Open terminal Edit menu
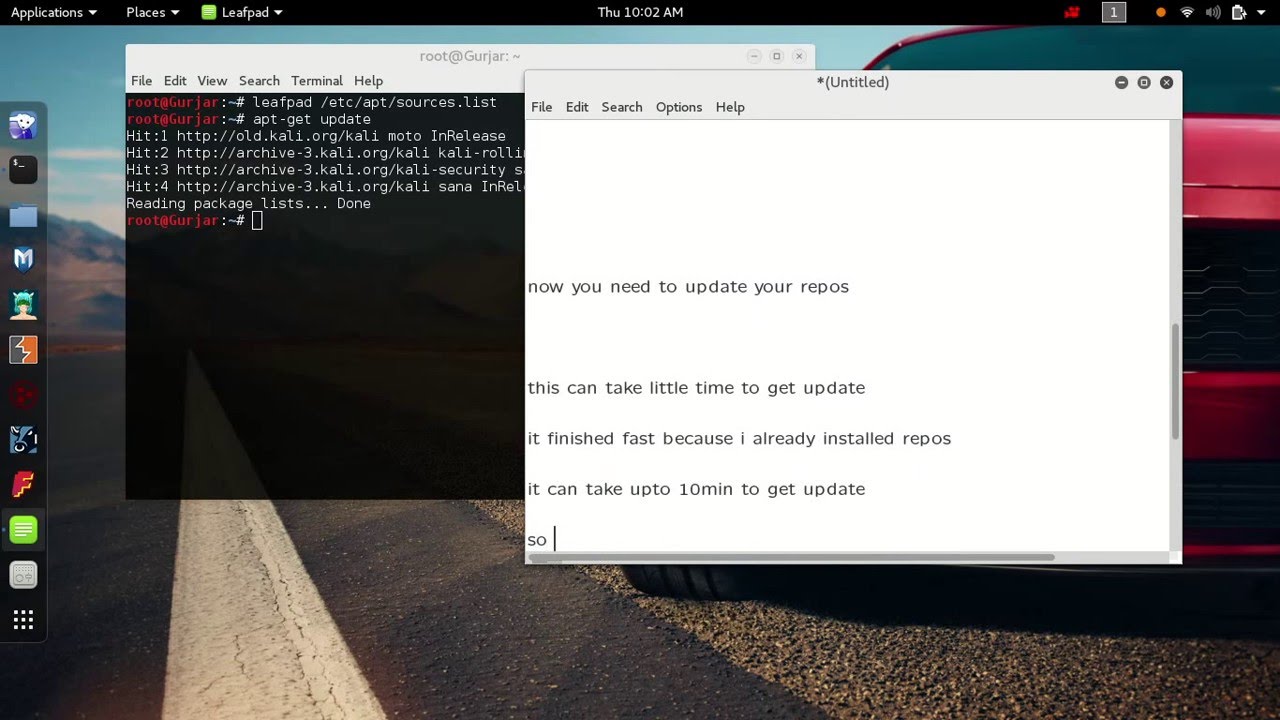Viewport: 1280px width, 720px height. (x=175, y=81)
